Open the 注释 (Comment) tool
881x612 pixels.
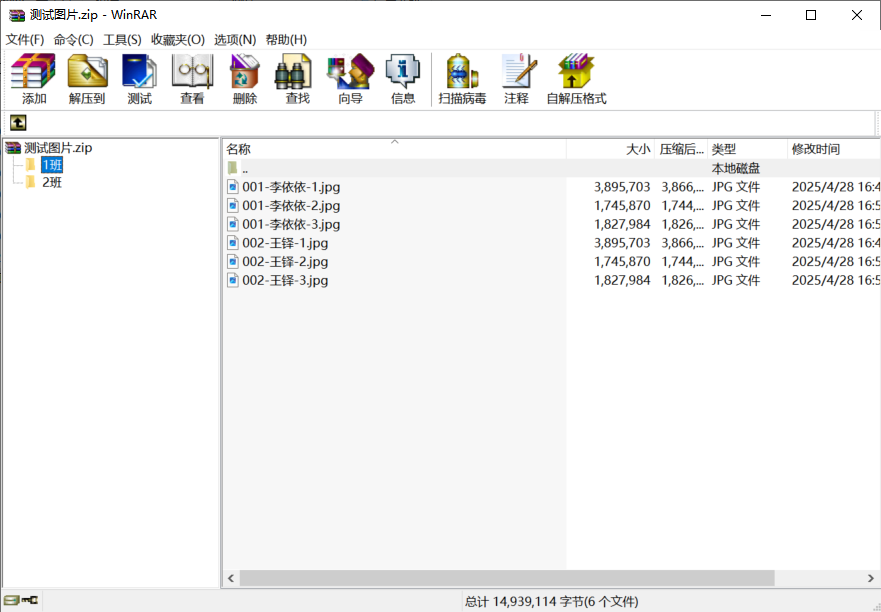point(517,79)
